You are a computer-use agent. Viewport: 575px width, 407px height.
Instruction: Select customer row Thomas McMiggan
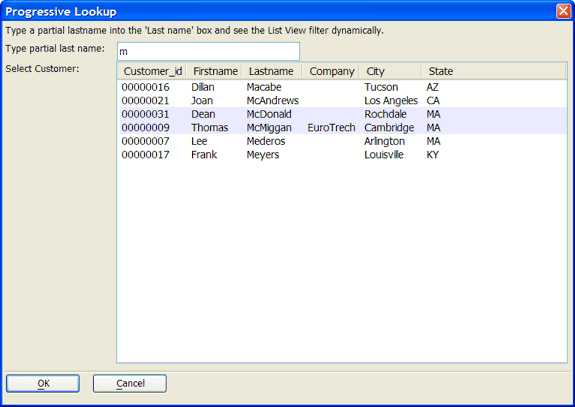343,128
